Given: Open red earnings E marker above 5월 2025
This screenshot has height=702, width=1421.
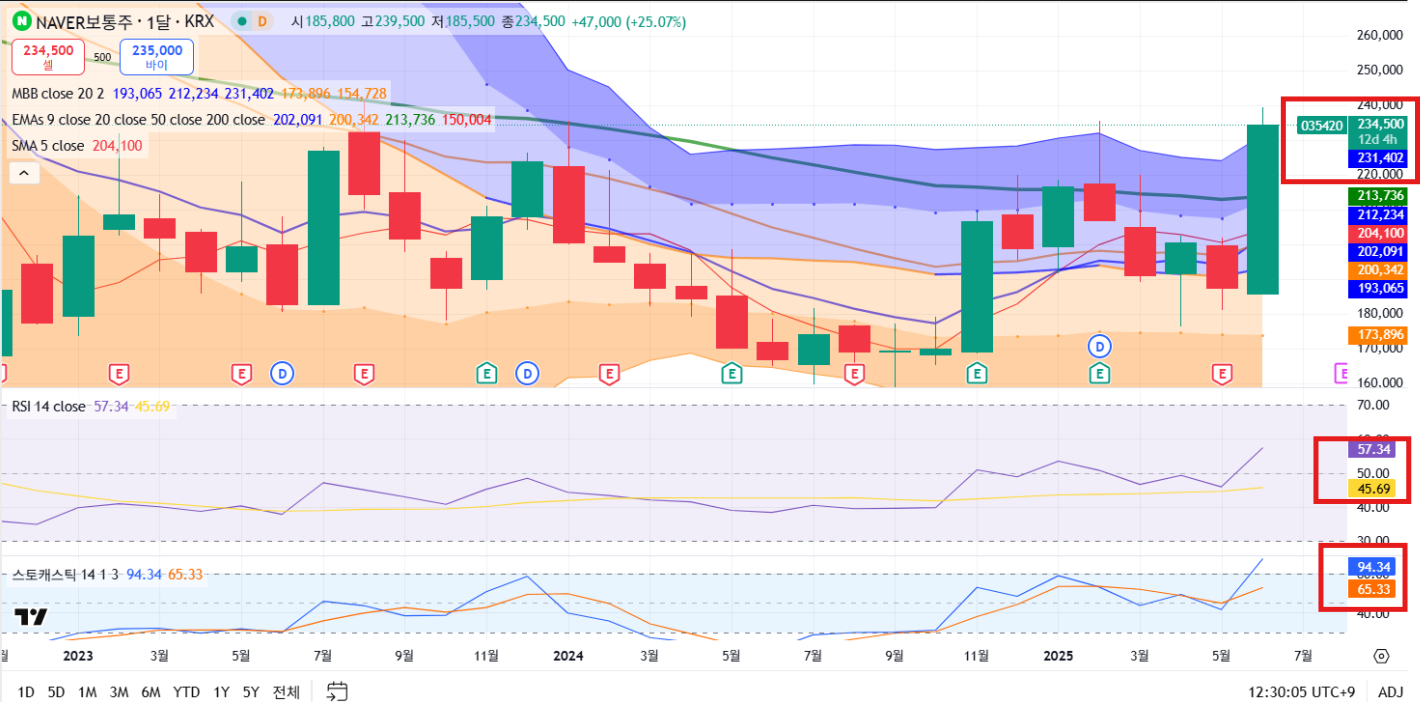Looking at the screenshot, I should pyautogui.click(x=1222, y=374).
